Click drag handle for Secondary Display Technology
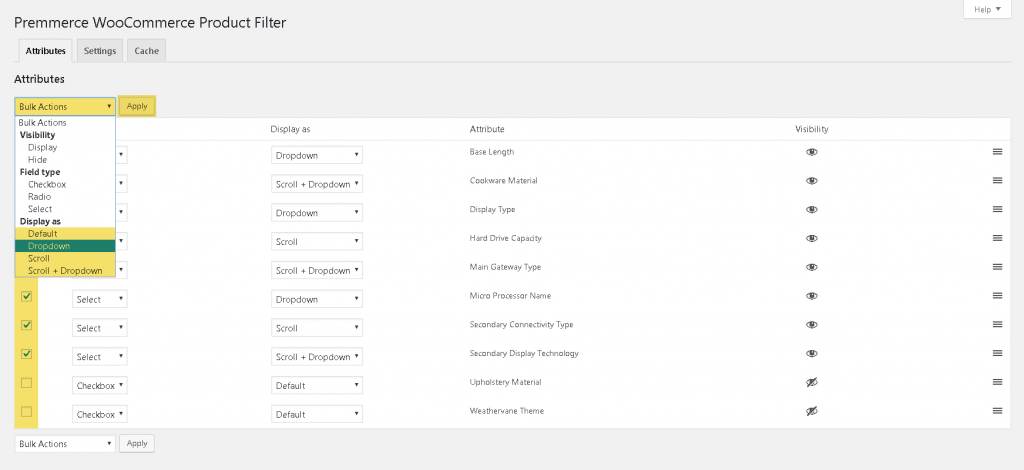This screenshot has height=470, width=1024. click(997, 352)
